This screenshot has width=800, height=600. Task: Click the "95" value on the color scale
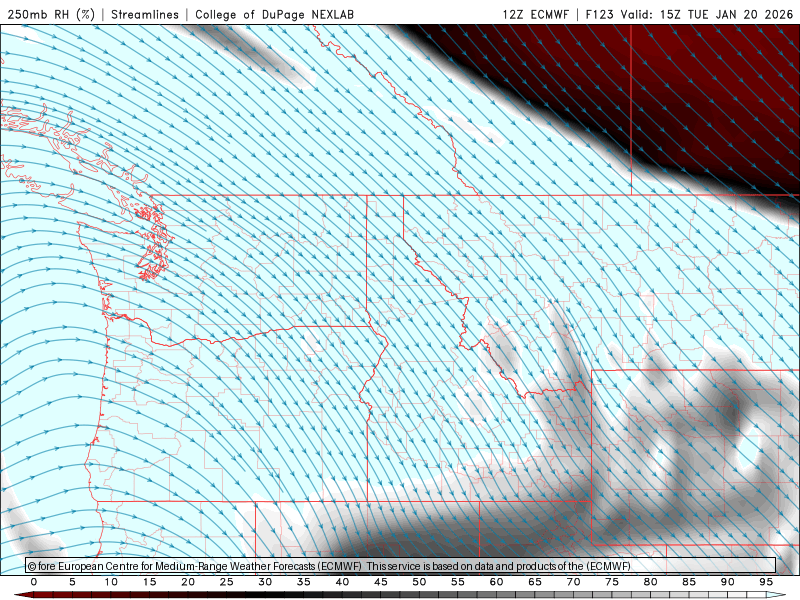pyautogui.click(x=766, y=582)
